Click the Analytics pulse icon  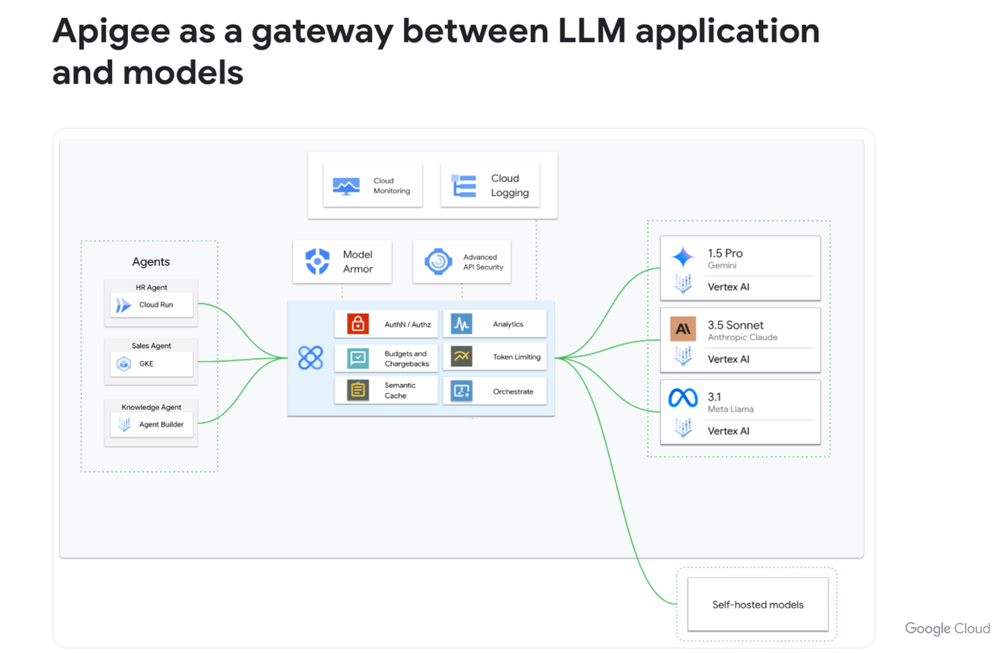tap(462, 324)
